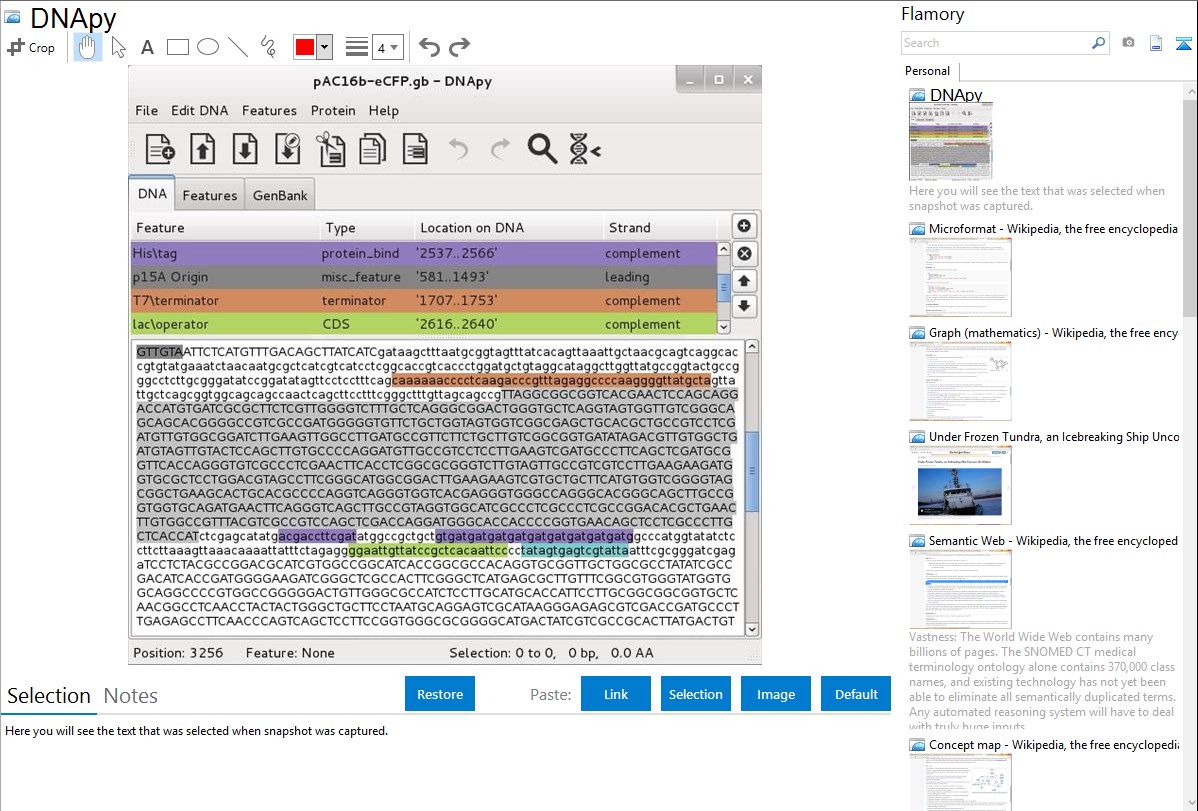The width and height of the screenshot is (1198, 811).
Task: Move the feature up with the arrow button
Action: click(x=744, y=281)
